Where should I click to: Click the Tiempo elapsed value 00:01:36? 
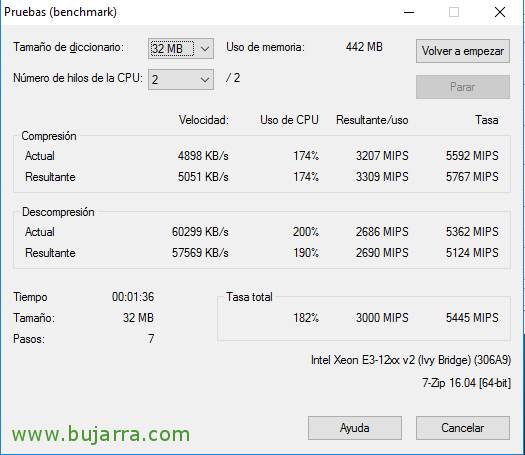tap(133, 297)
